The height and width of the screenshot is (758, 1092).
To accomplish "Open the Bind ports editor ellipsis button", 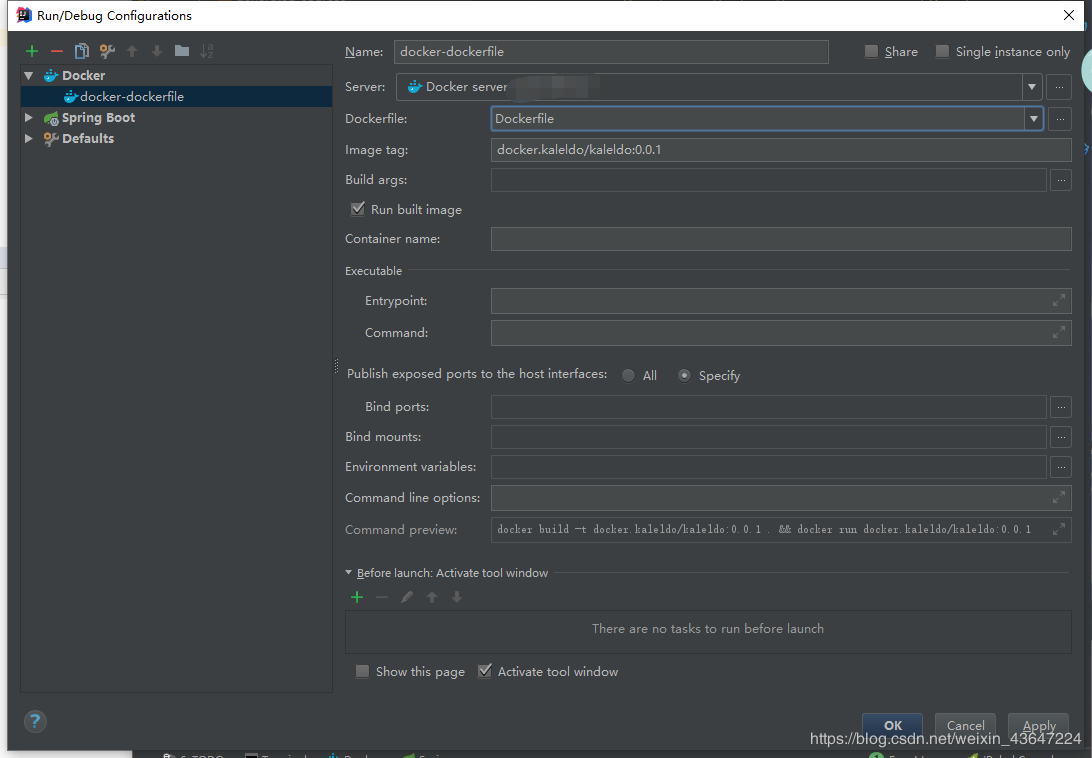I will tap(1061, 406).
